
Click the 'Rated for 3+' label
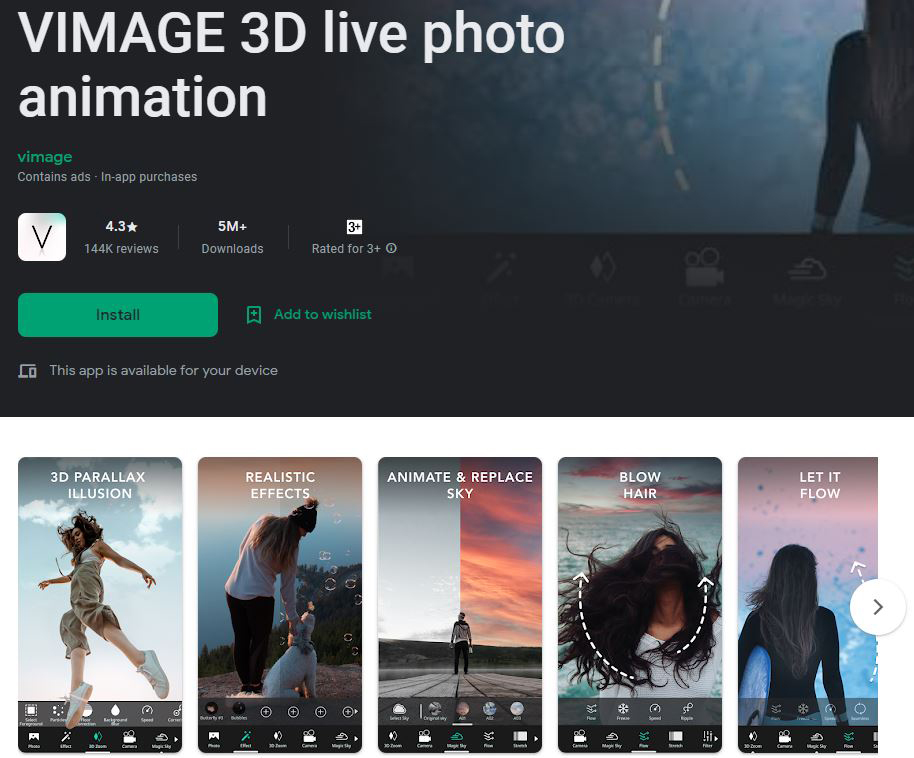(x=346, y=248)
